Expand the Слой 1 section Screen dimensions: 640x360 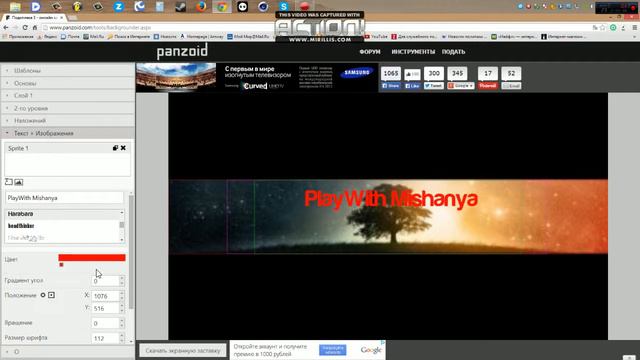click(67, 96)
